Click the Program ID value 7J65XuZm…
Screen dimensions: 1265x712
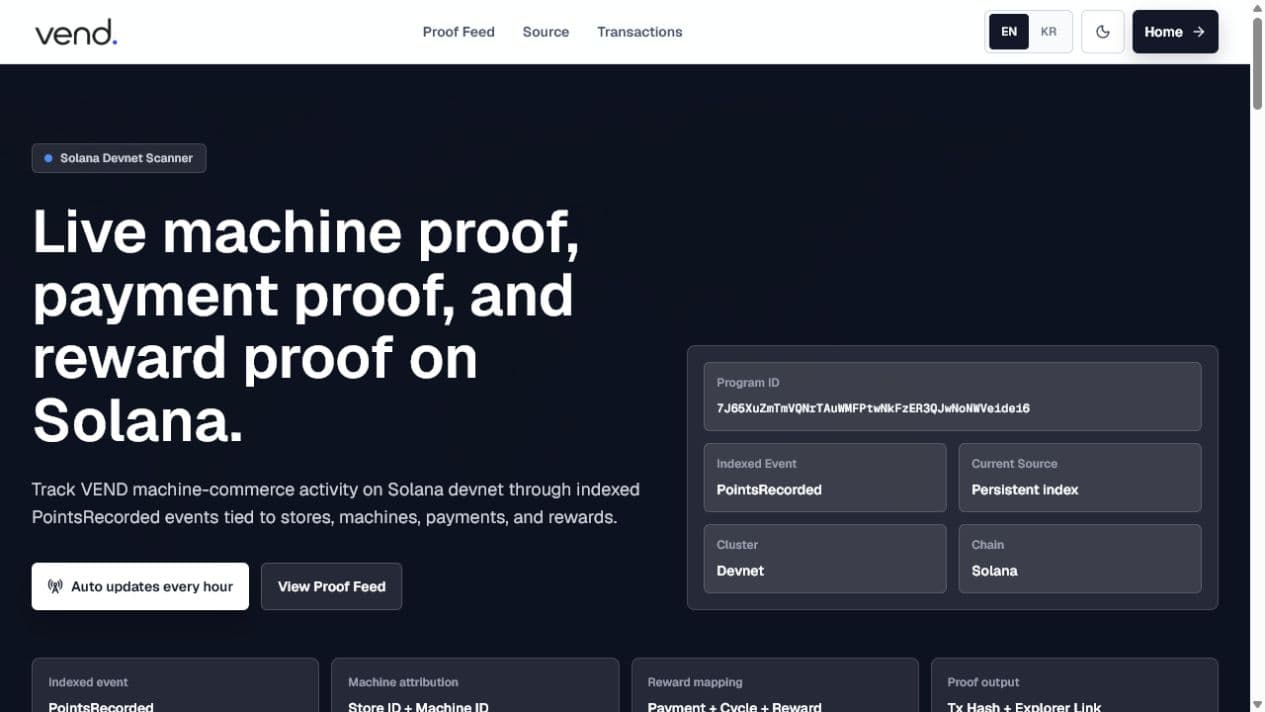(873, 408)
